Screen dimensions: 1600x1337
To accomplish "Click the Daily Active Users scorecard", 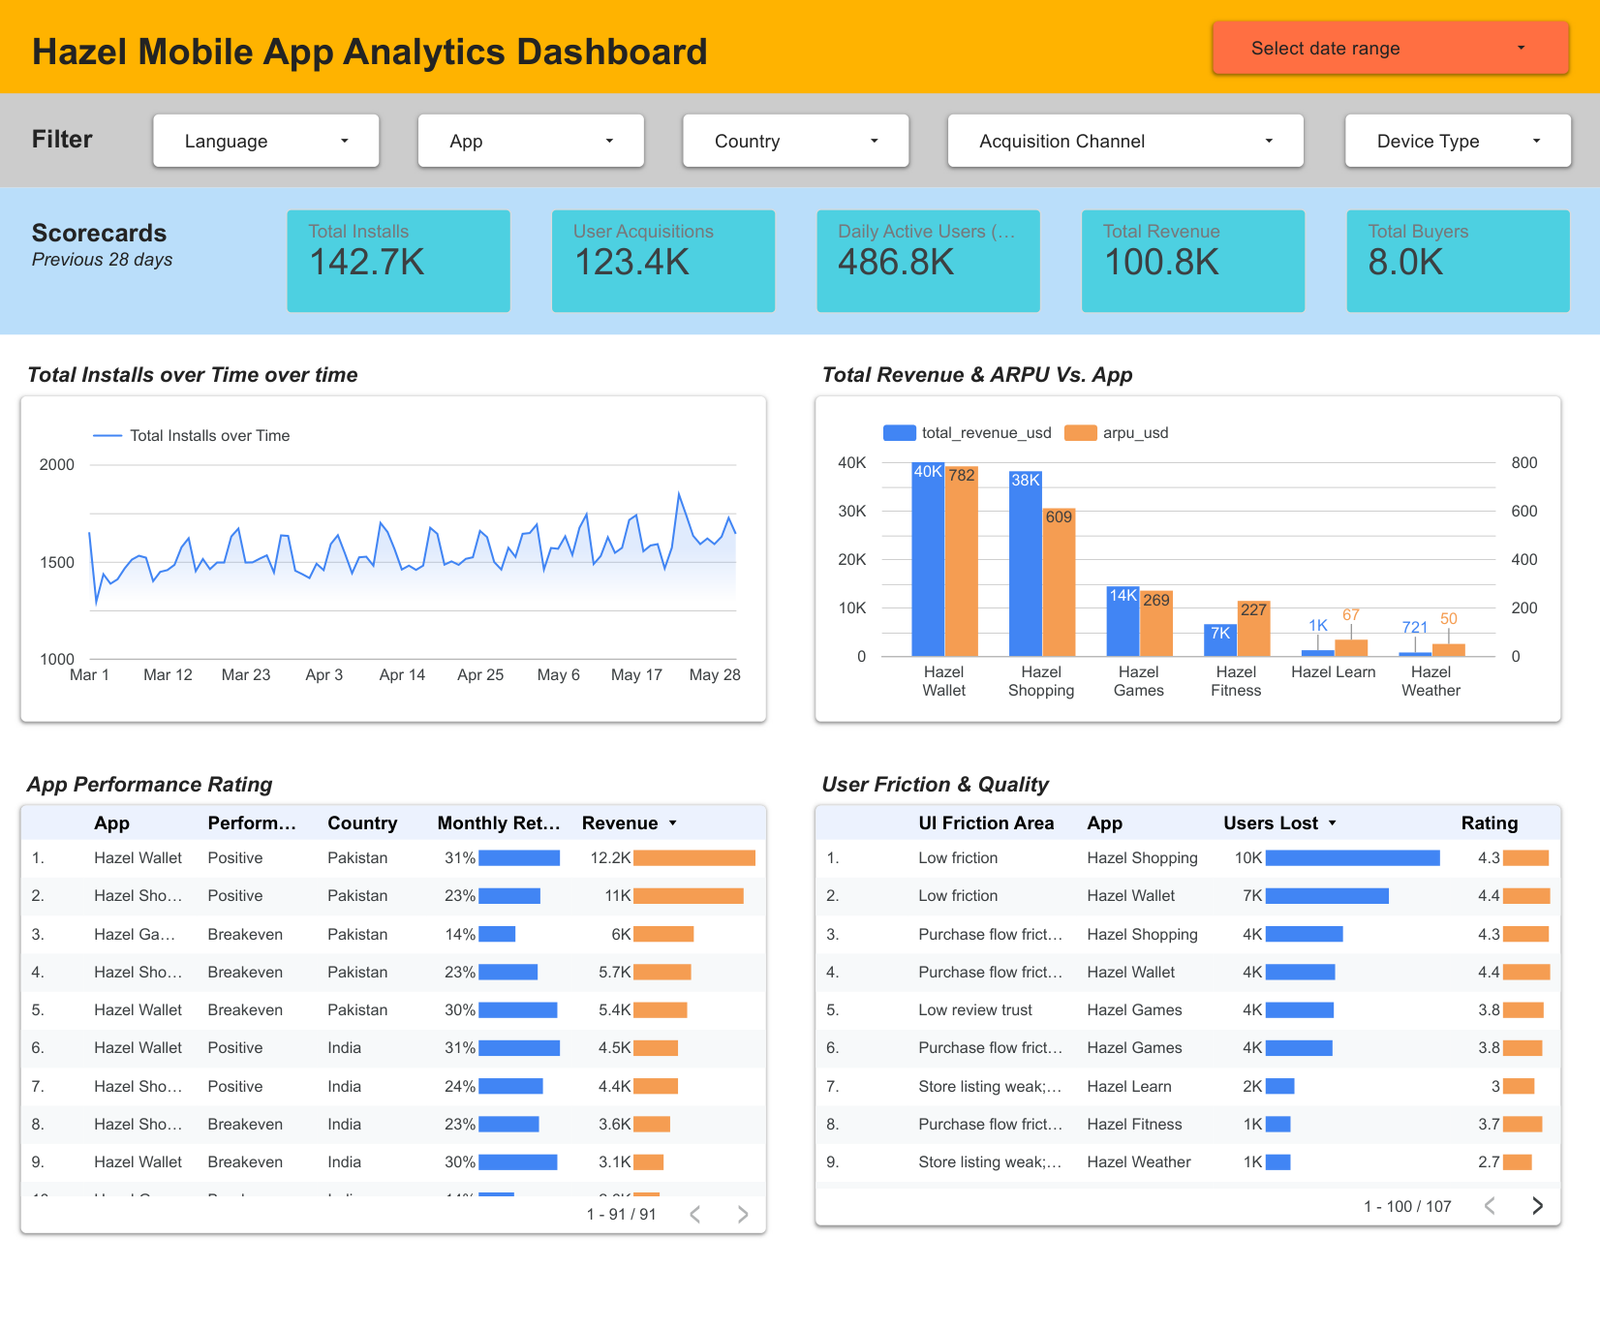I will (x=928, y=261).
